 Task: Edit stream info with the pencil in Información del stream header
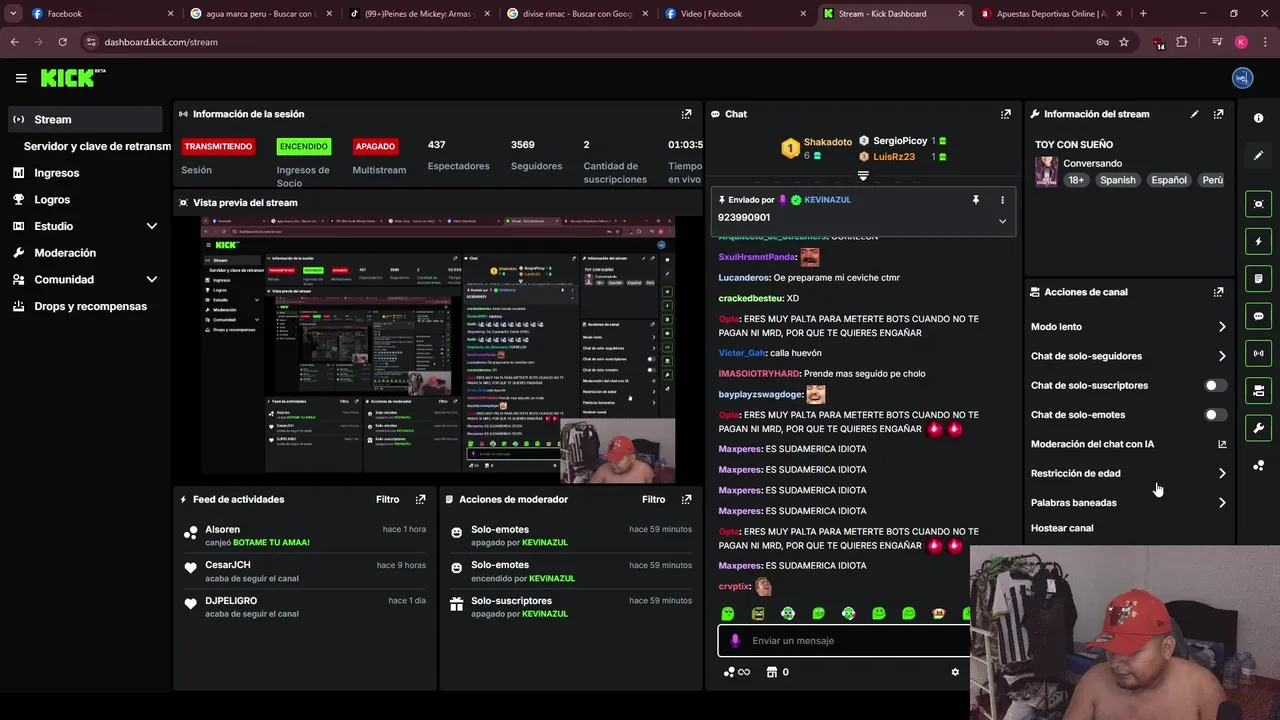coord(1194,114)
